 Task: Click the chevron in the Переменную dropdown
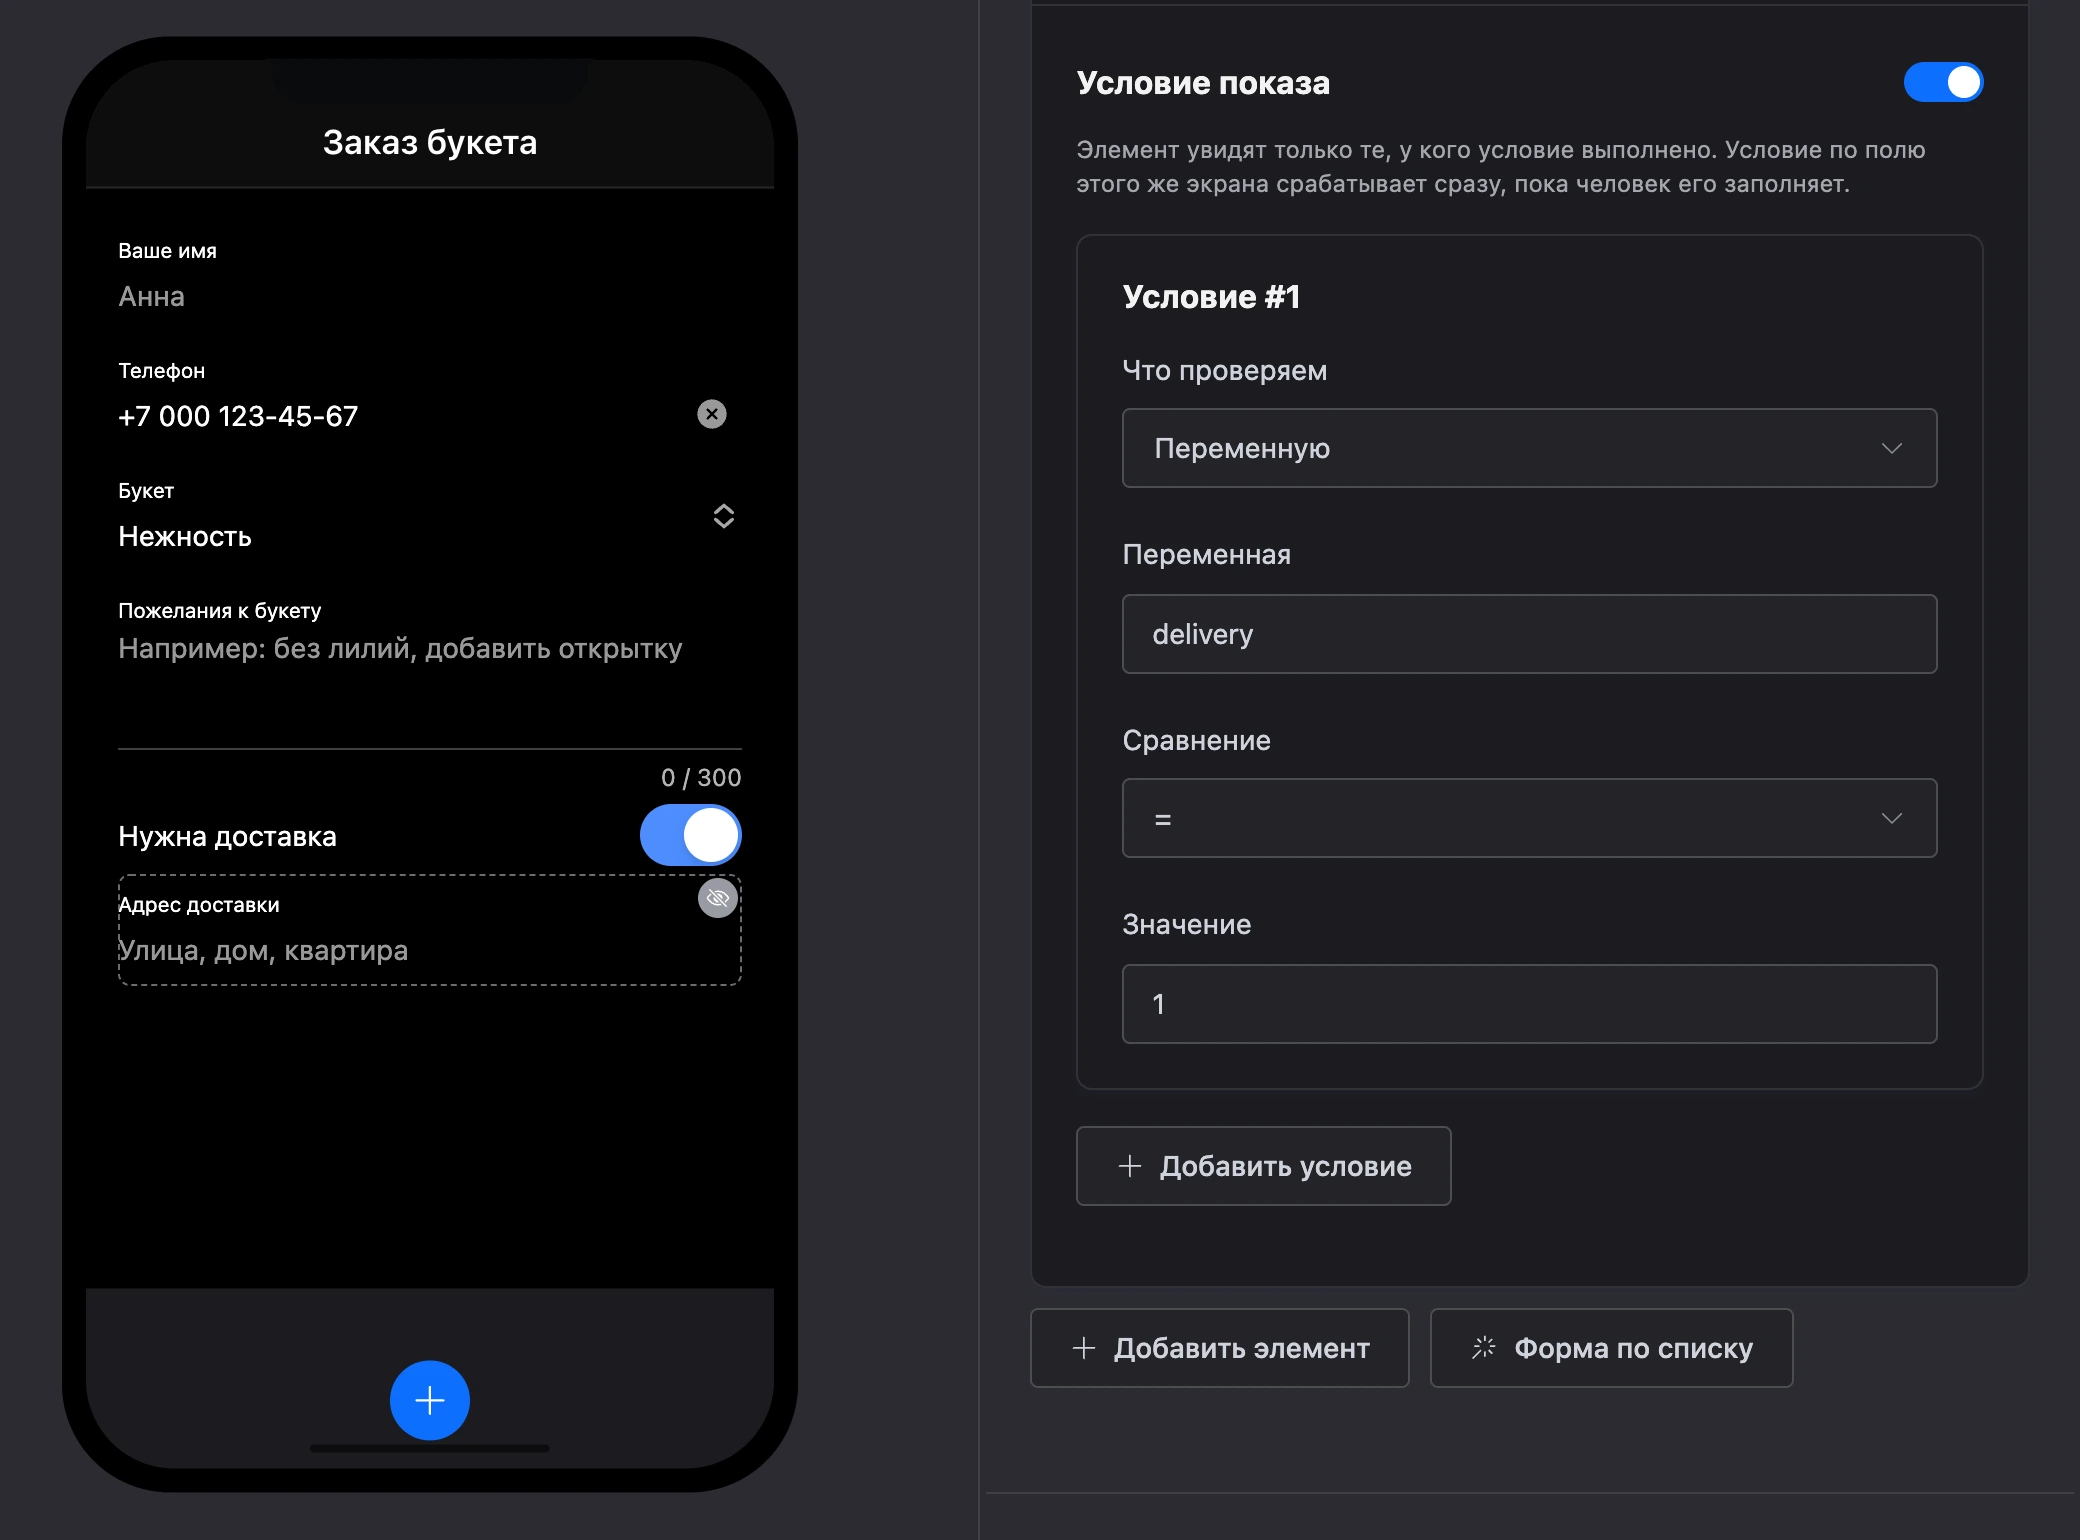pyautogui.click(x=1892, y=448)
